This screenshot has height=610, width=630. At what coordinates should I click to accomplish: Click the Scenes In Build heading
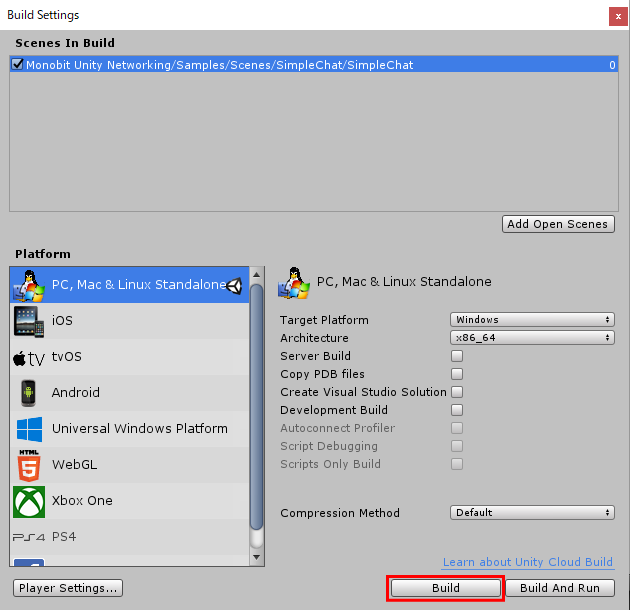[65, 43]
